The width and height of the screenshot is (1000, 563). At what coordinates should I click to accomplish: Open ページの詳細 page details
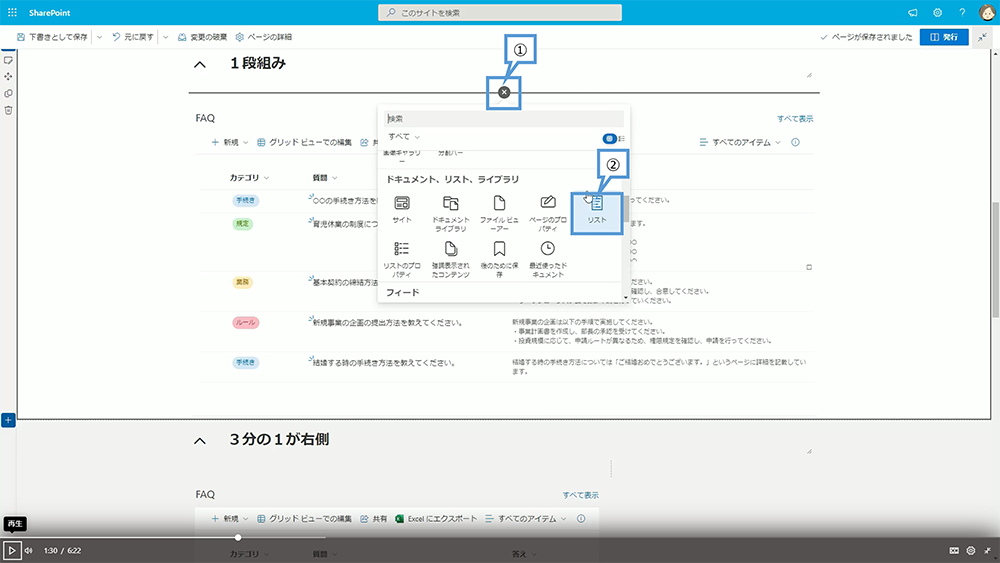coord(263,37)
